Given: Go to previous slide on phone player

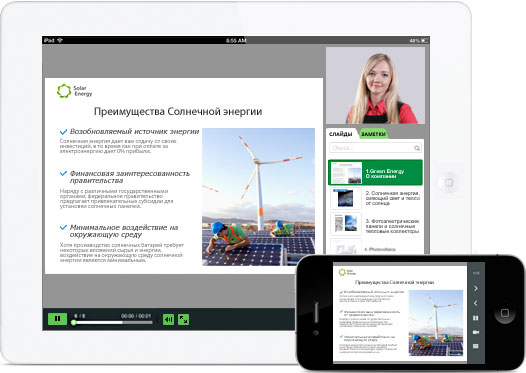Looking at the screenshot, I should point(476,303).
